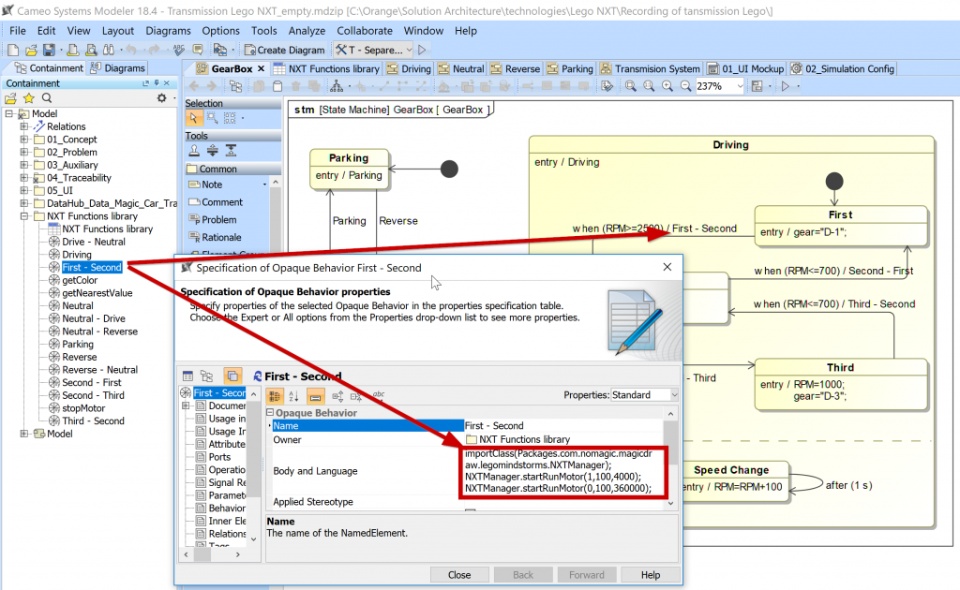This screenshot has width=960, height=590.
Task: Open the File menu
Action: [17, 31]
